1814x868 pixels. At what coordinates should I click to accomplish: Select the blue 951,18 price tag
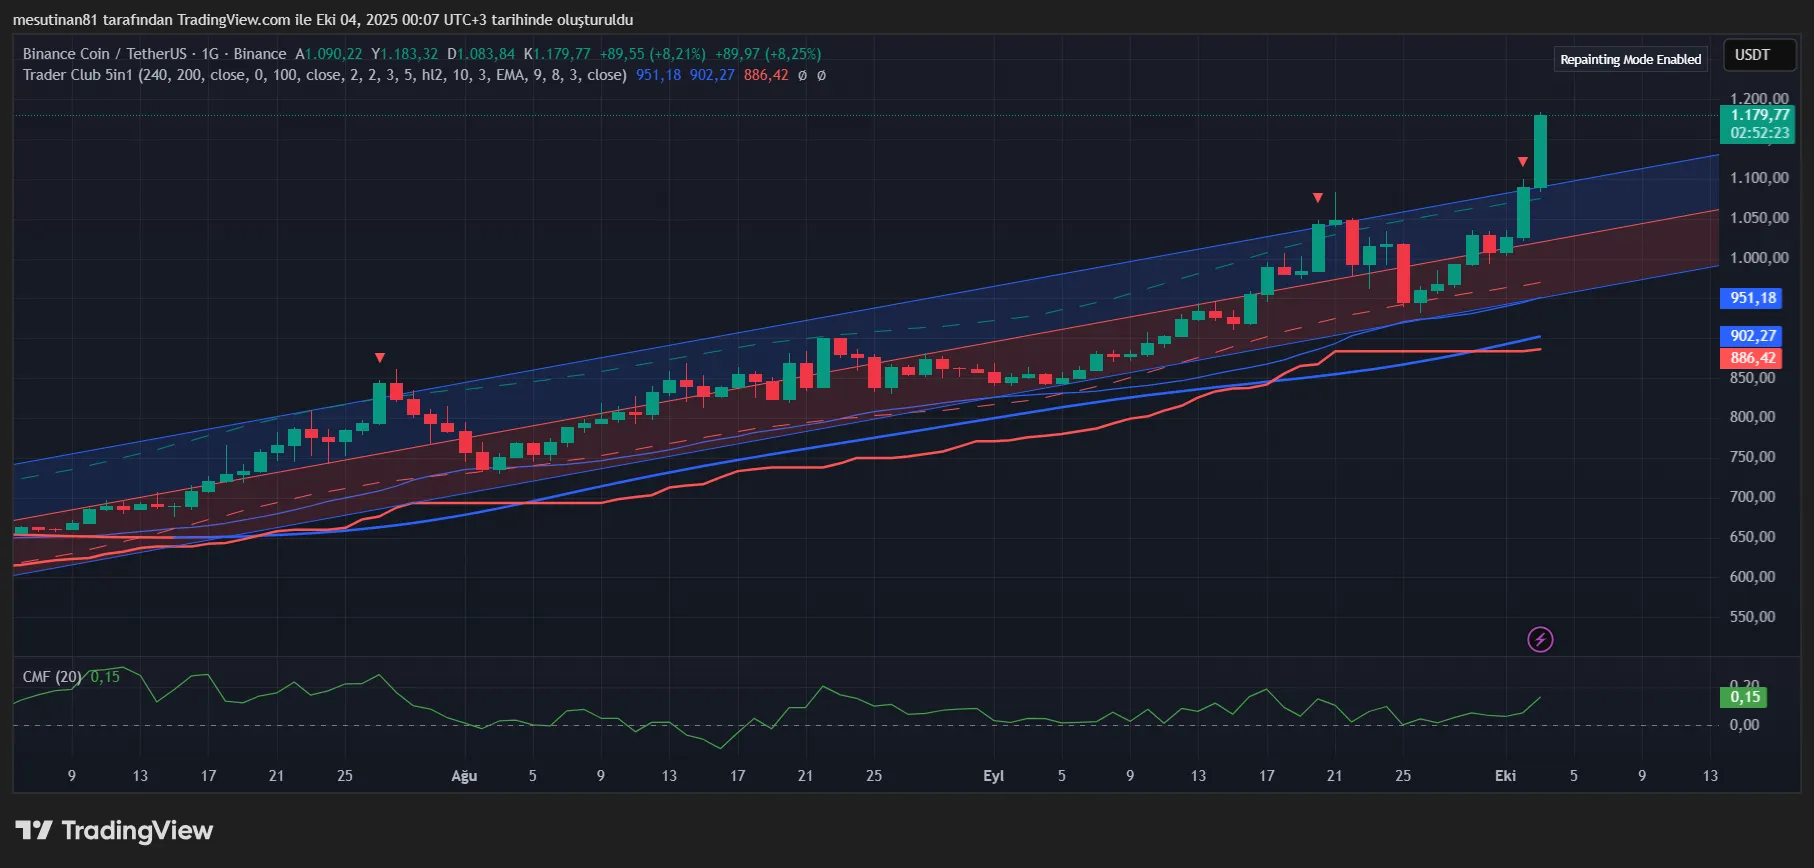pos(1753,298)
